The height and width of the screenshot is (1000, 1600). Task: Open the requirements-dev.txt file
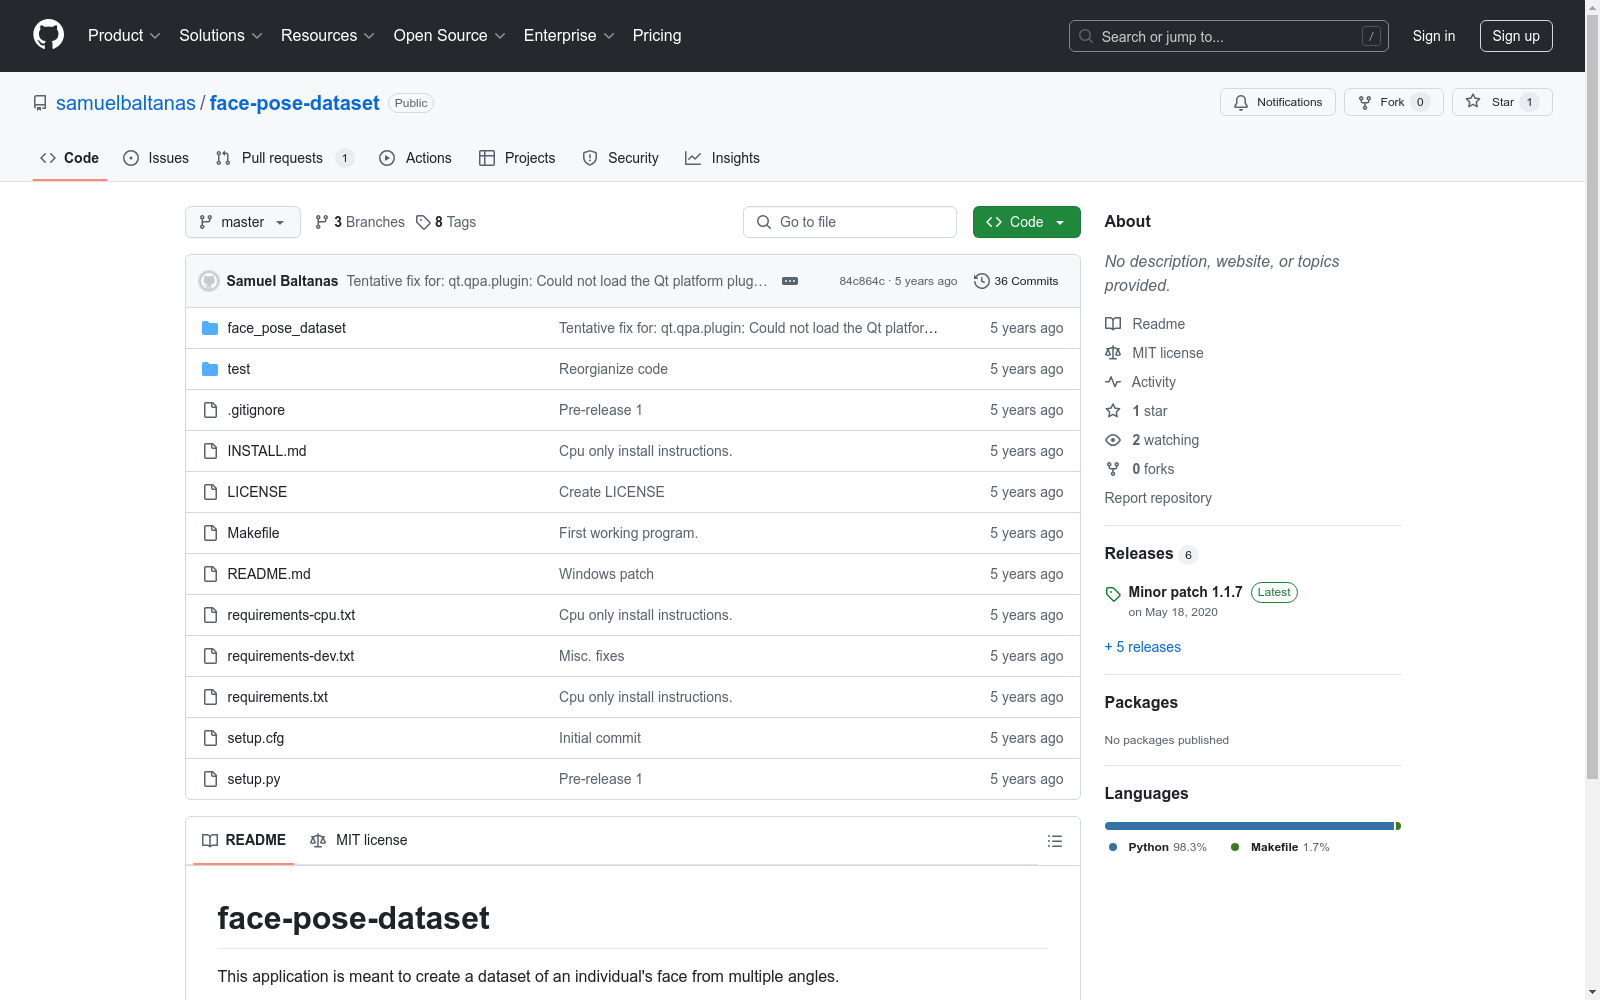291,656
